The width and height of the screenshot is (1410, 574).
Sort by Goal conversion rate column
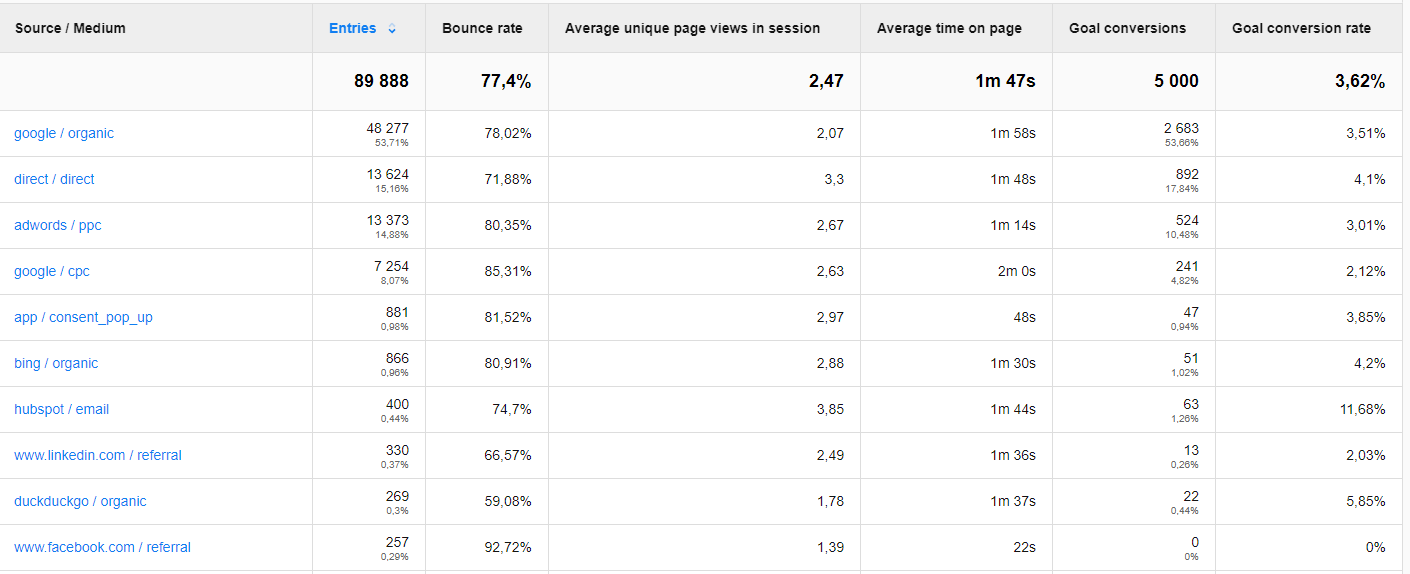click(1301, 28)
